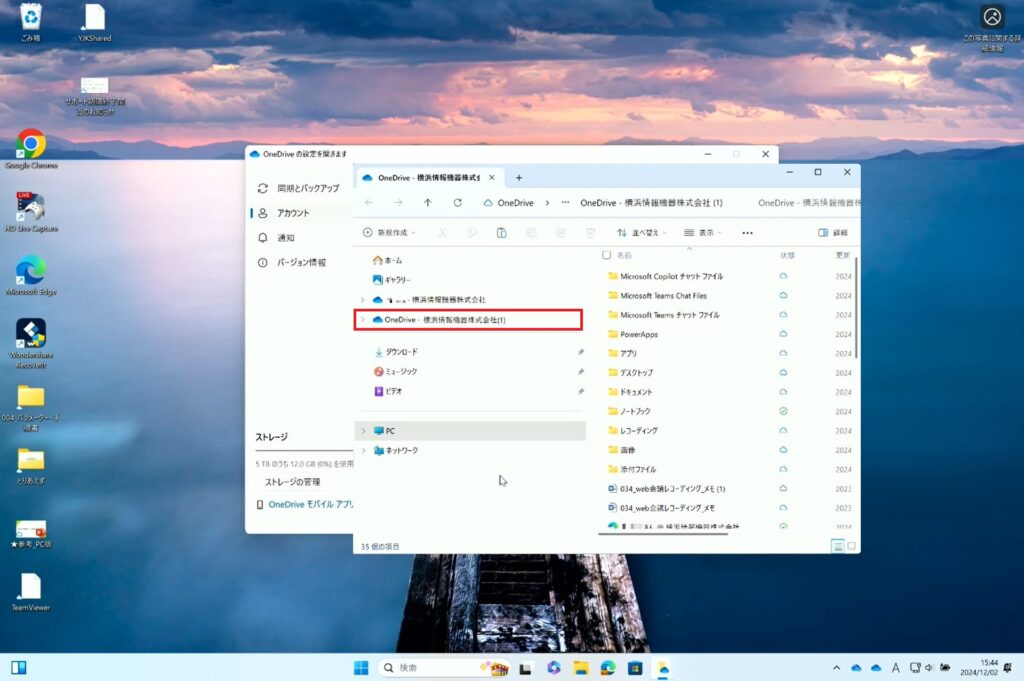
Task: Click the horizontal scrollbar in file list
Action: pyautogui.click(x=663, y=534)
